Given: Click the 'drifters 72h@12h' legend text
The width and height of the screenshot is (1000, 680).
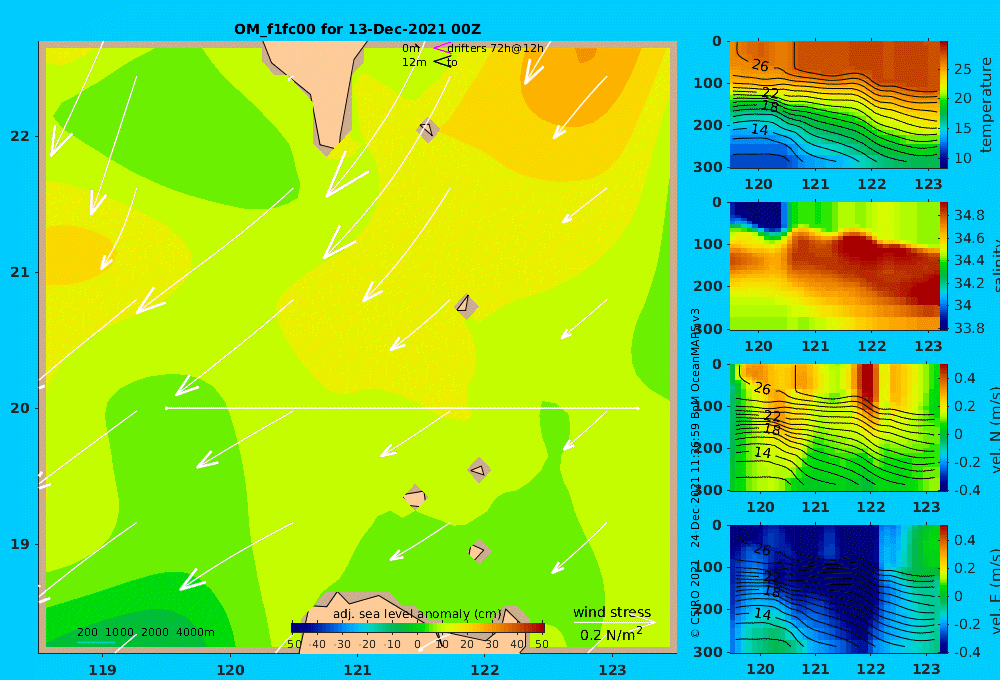Looking at the screenshot, I should pos(496,48).
